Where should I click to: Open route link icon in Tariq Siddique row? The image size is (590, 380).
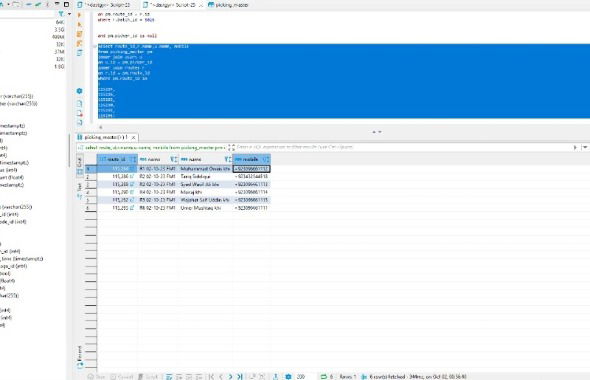(132, 176)
